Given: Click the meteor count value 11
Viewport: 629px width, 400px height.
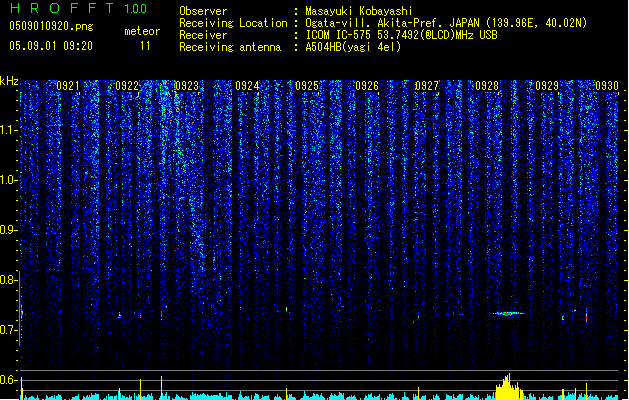Looking at the screenshot, I should (145, 46).
